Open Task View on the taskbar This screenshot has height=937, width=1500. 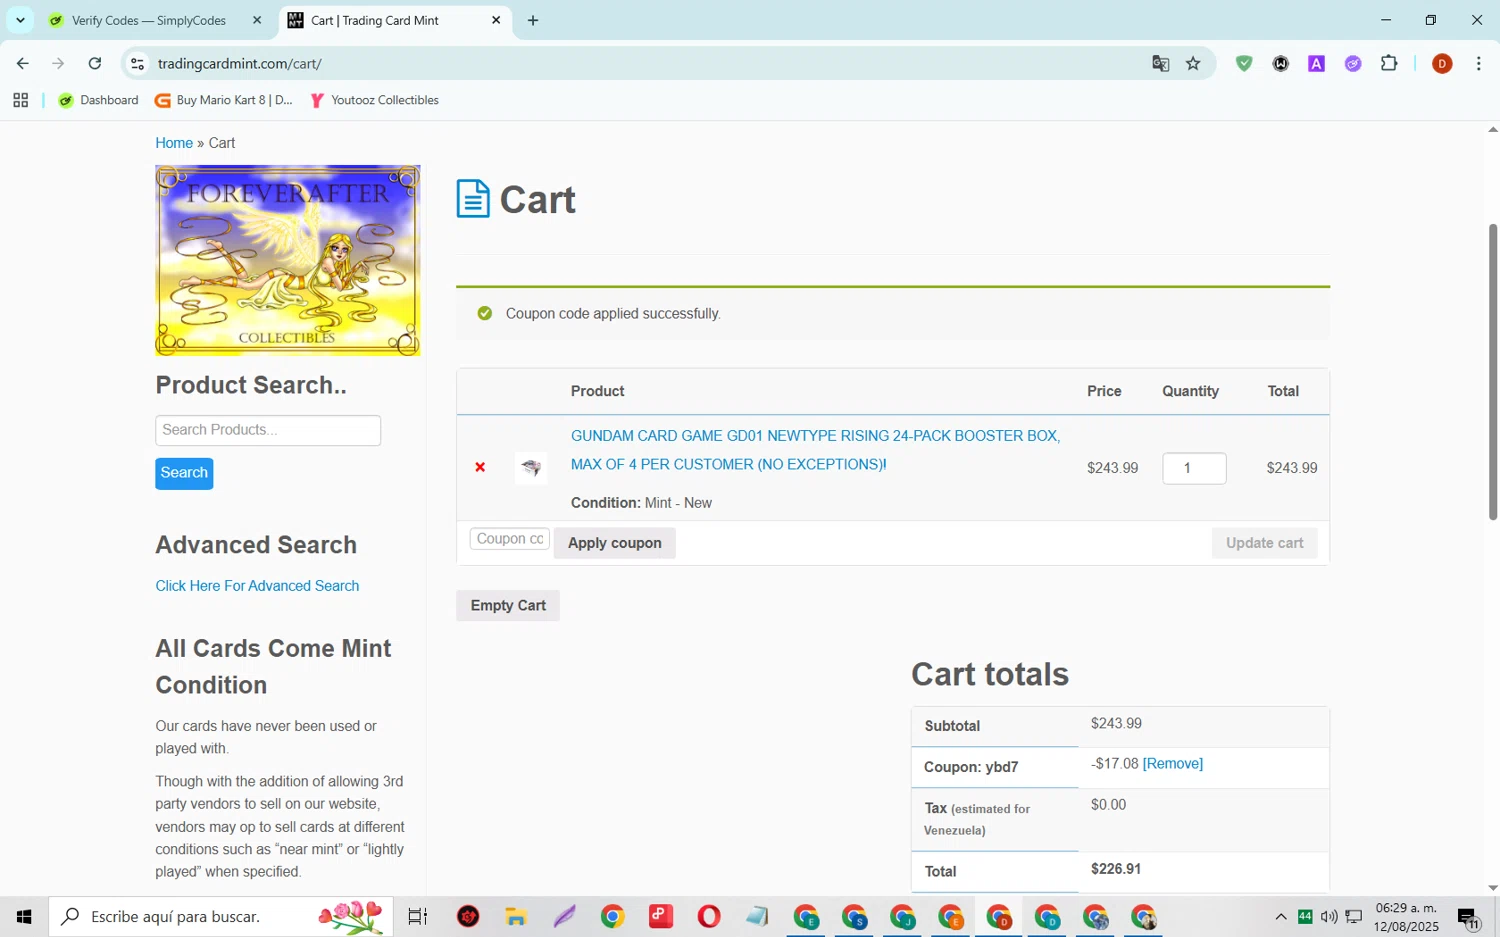click(x=417, y=916)
